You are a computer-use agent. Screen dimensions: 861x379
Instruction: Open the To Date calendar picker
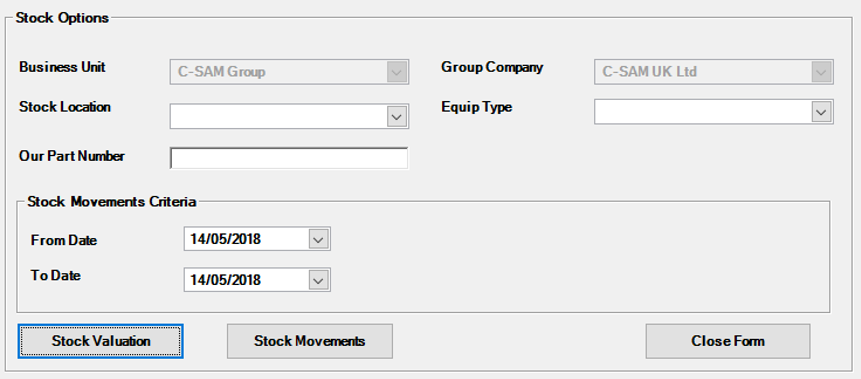click(x=319, y=280)
